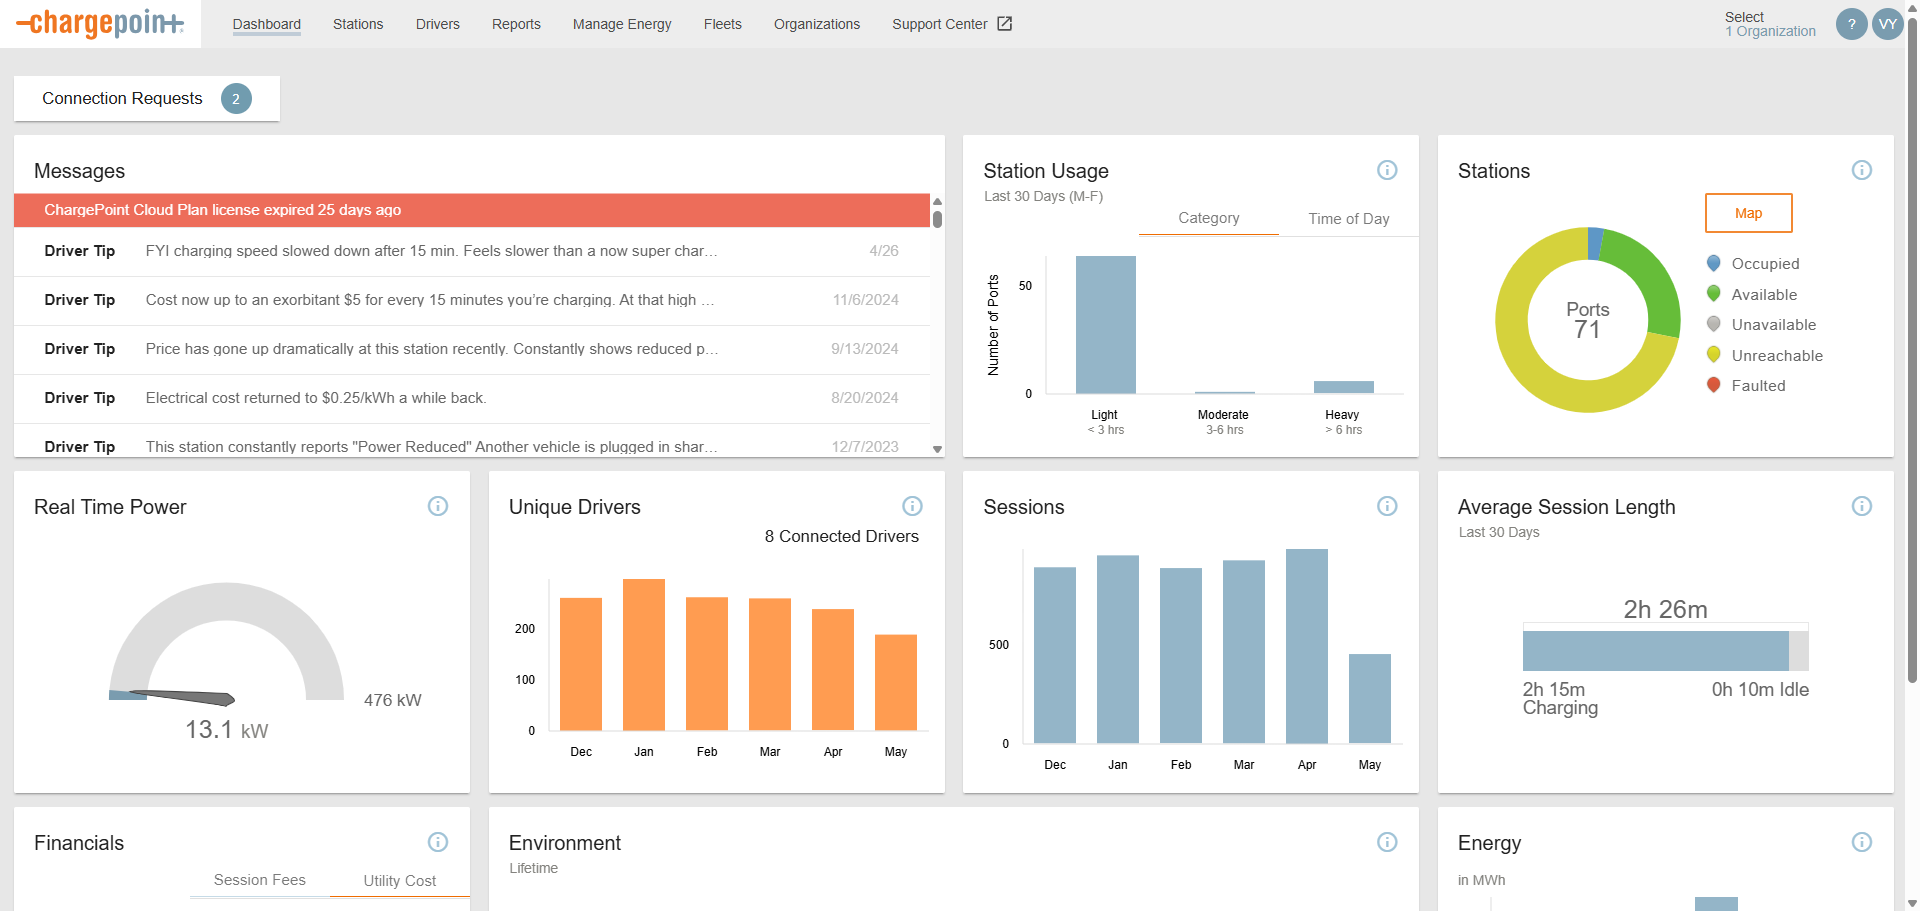
Task: Click the Map button
Action: (x=1748, y=213)
